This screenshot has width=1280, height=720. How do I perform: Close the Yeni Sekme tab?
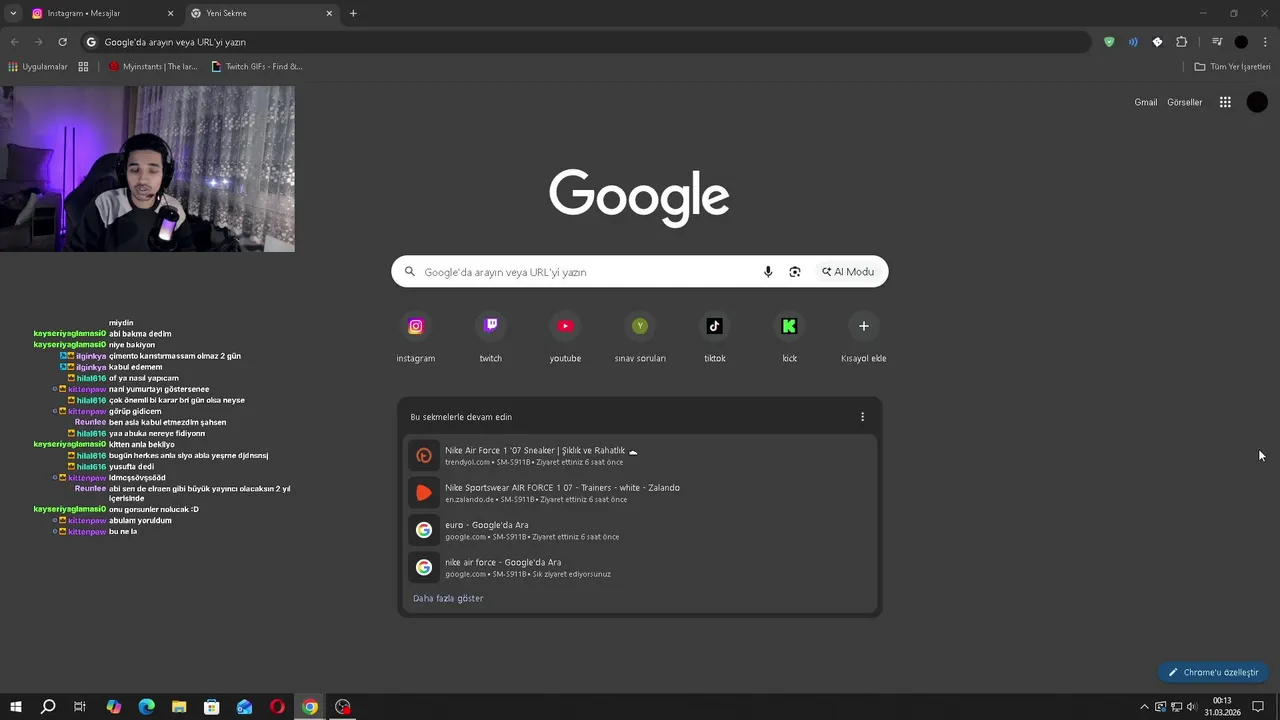point(329,13)
